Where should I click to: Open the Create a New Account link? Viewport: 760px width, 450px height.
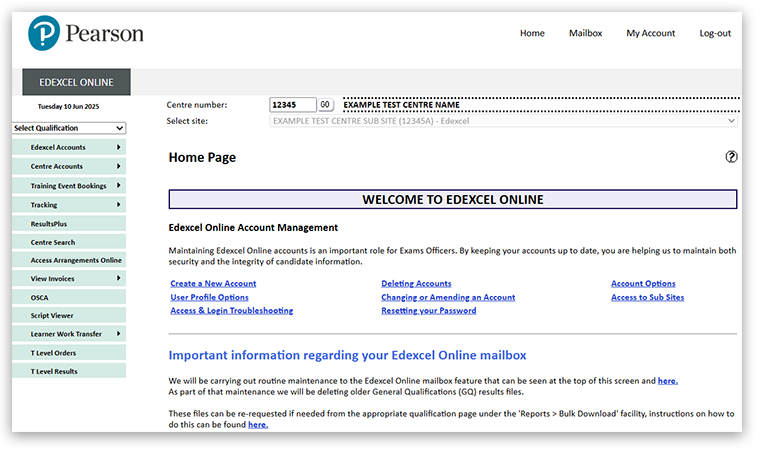point(213,284)
